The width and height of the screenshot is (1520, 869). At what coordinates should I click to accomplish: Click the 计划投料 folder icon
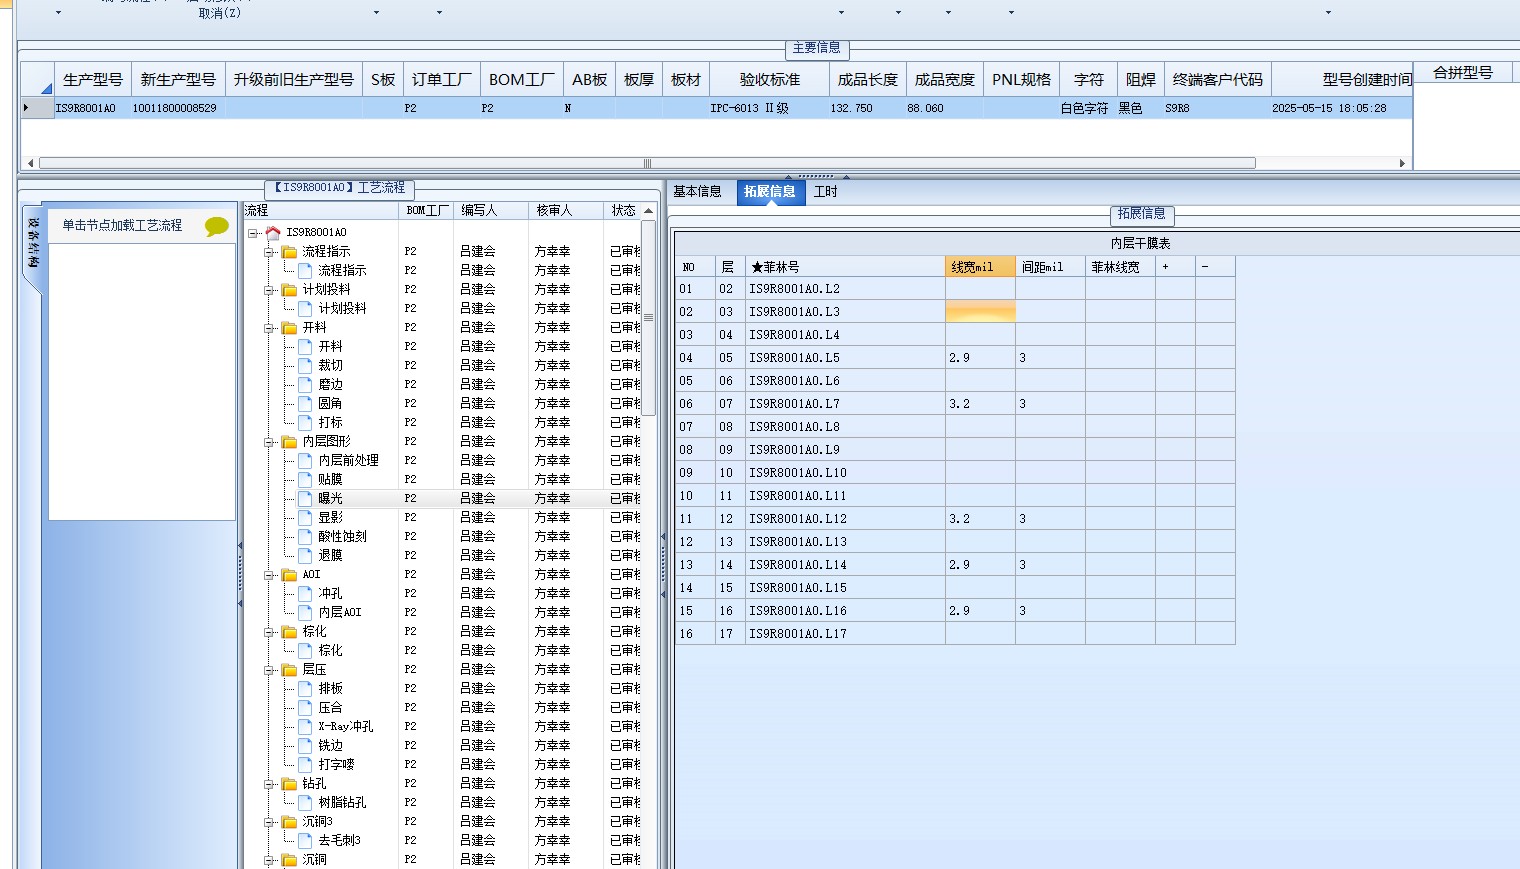[x=289, y=289]
